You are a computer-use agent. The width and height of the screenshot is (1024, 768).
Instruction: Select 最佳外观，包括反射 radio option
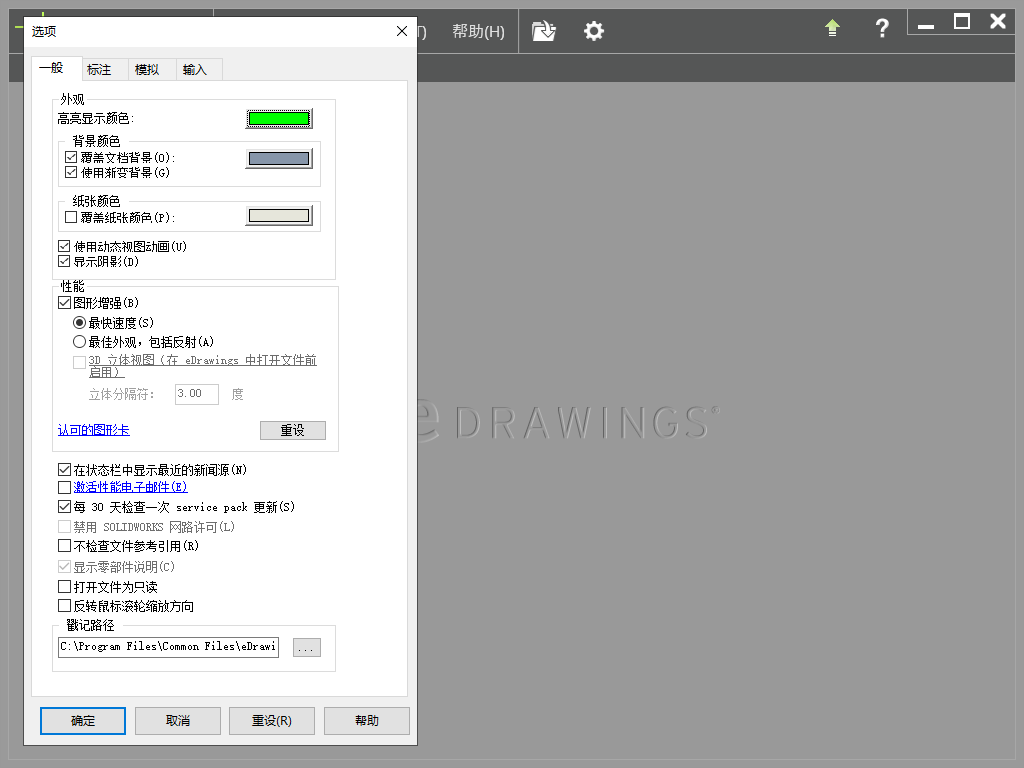pos(80,342)
